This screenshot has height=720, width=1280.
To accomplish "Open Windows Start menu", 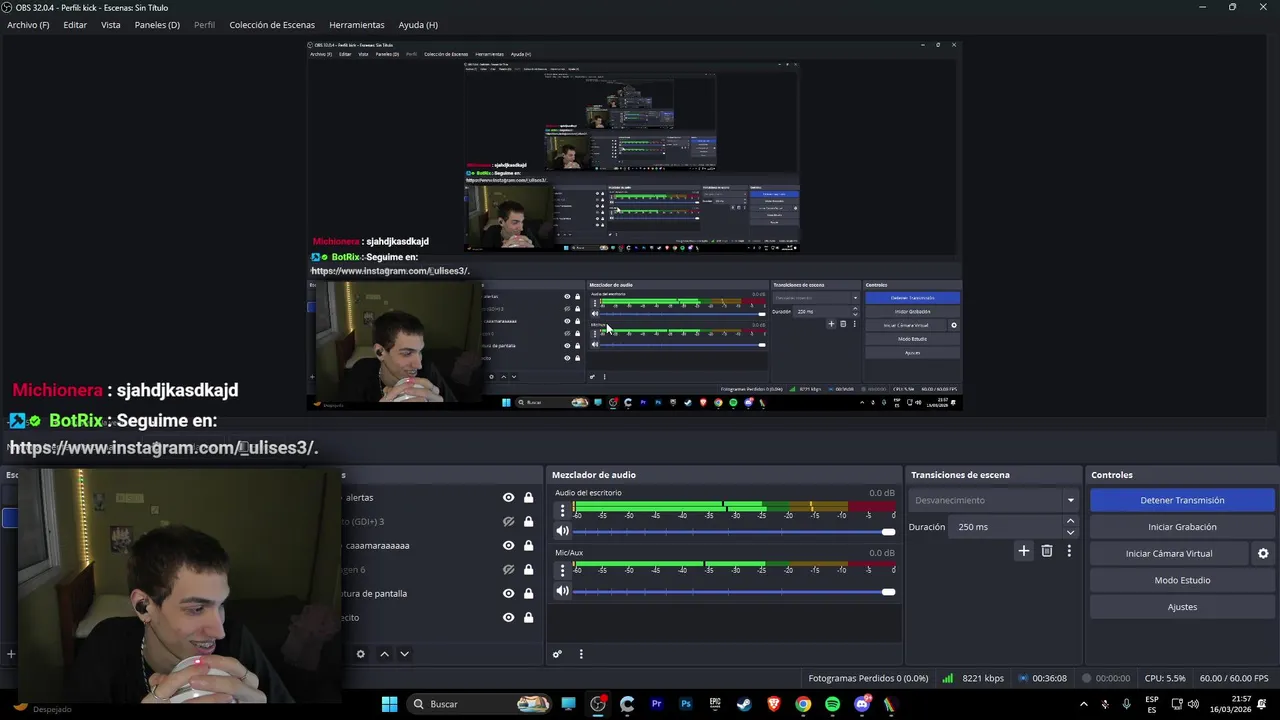I will coord(389,704).
